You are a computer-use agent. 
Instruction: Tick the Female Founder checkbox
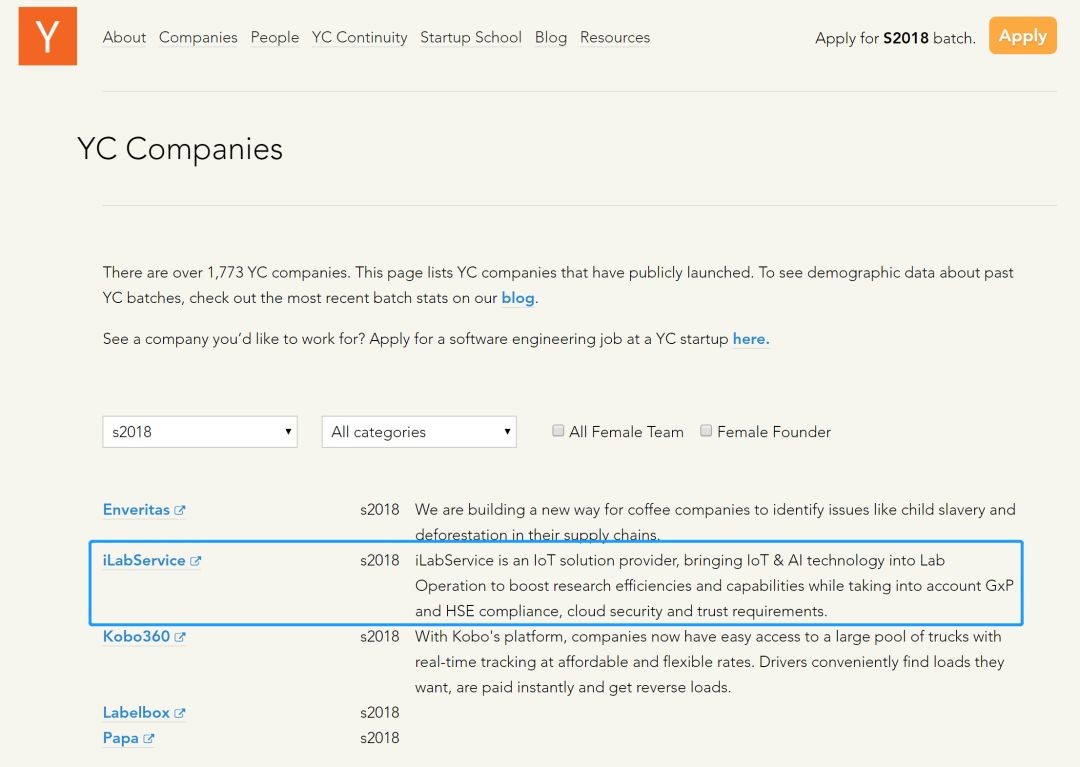coord(706,431)
